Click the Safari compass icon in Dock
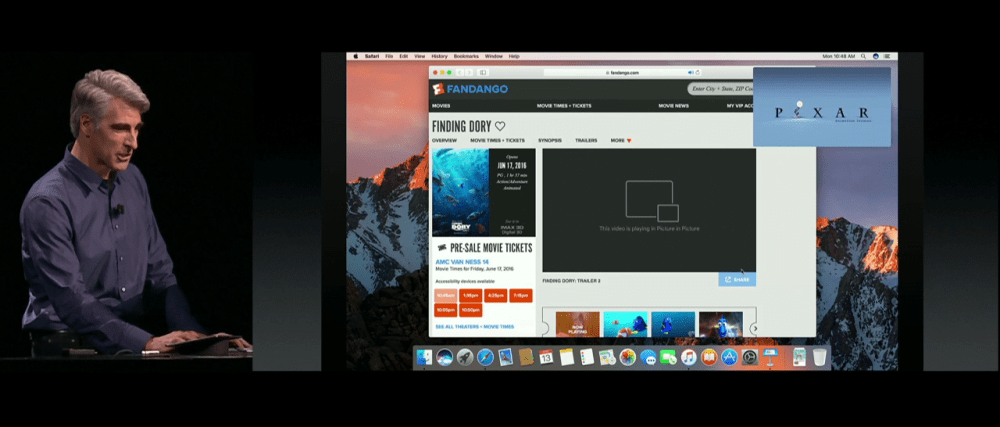Image resolution: width=1000 pixels, height=427 pixels. [485, 358]
